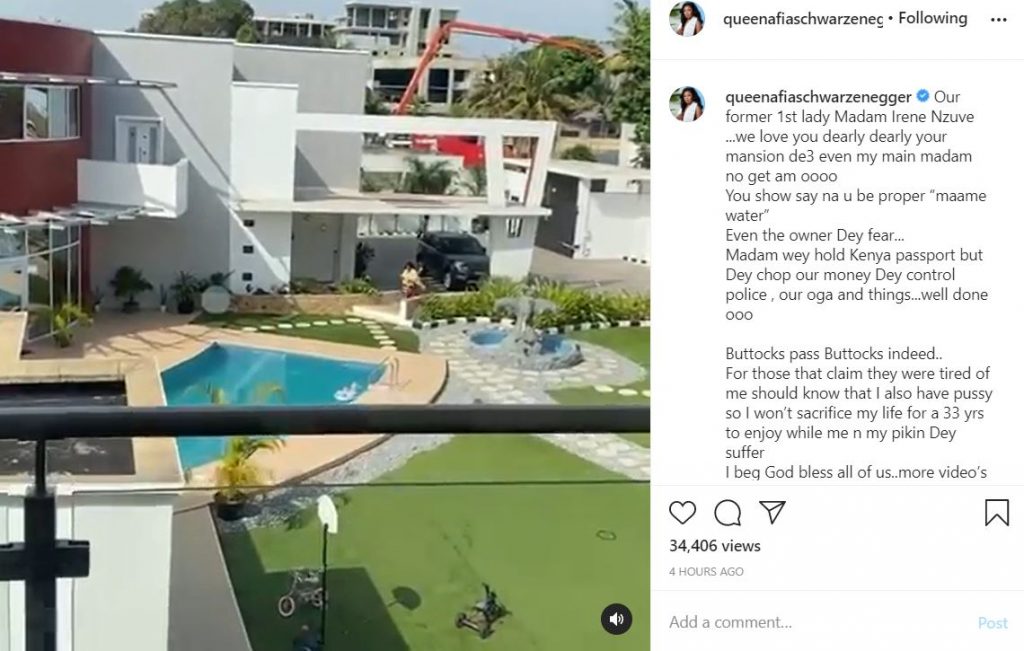Screen dimensions: 1024x651
Task: Click the Following button in header
Action: point(933,18)
